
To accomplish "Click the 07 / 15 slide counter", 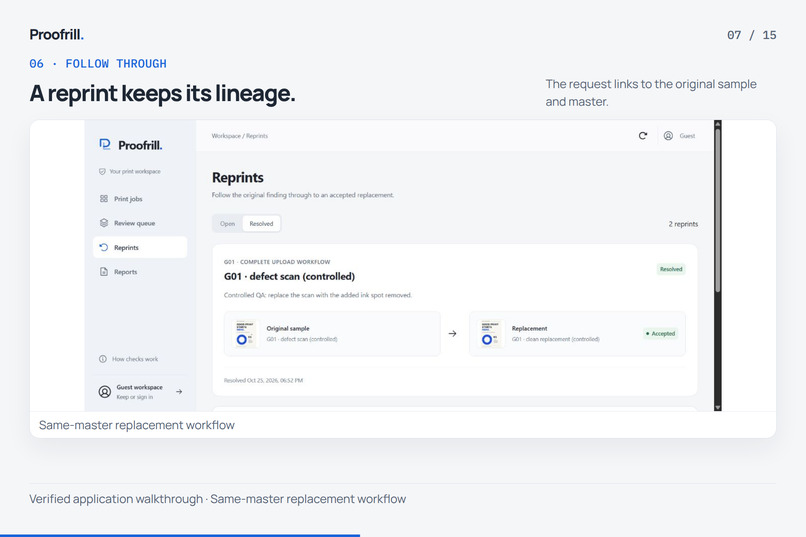I will click(x=752, y=35).
